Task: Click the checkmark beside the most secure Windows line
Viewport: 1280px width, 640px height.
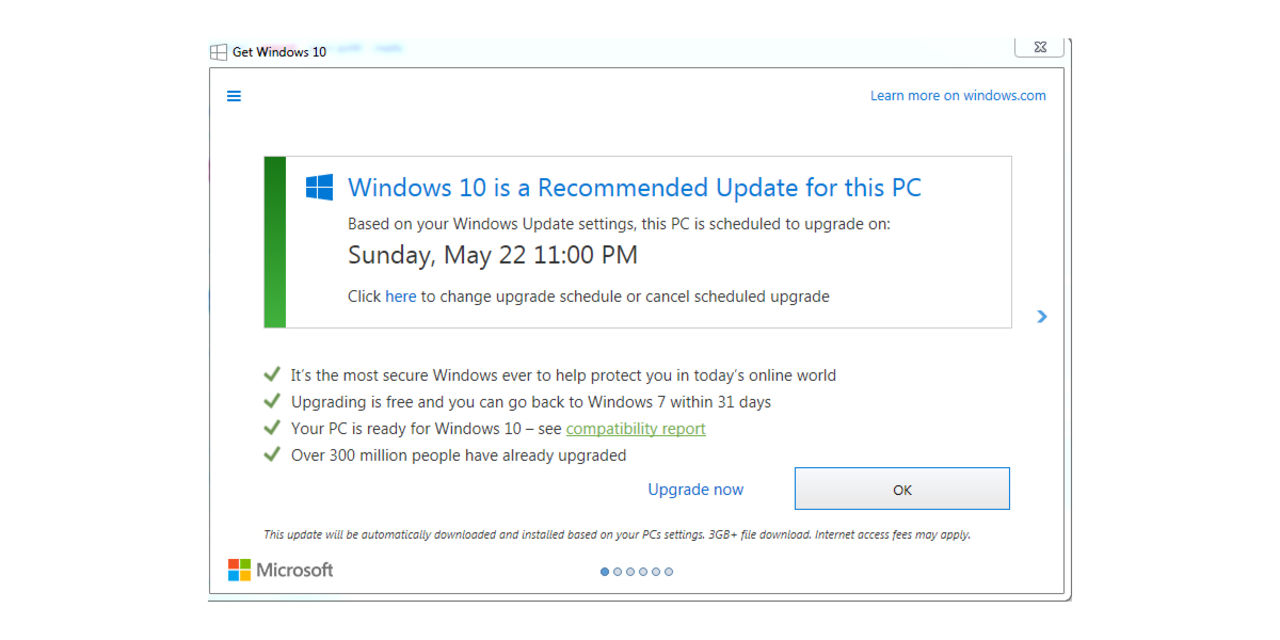Action: click(x=271, y=373)
